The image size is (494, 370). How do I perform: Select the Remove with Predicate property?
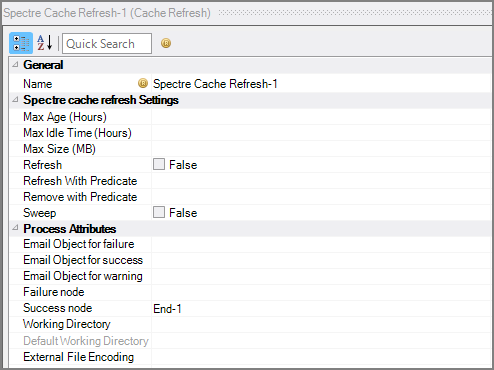[80, 197]
